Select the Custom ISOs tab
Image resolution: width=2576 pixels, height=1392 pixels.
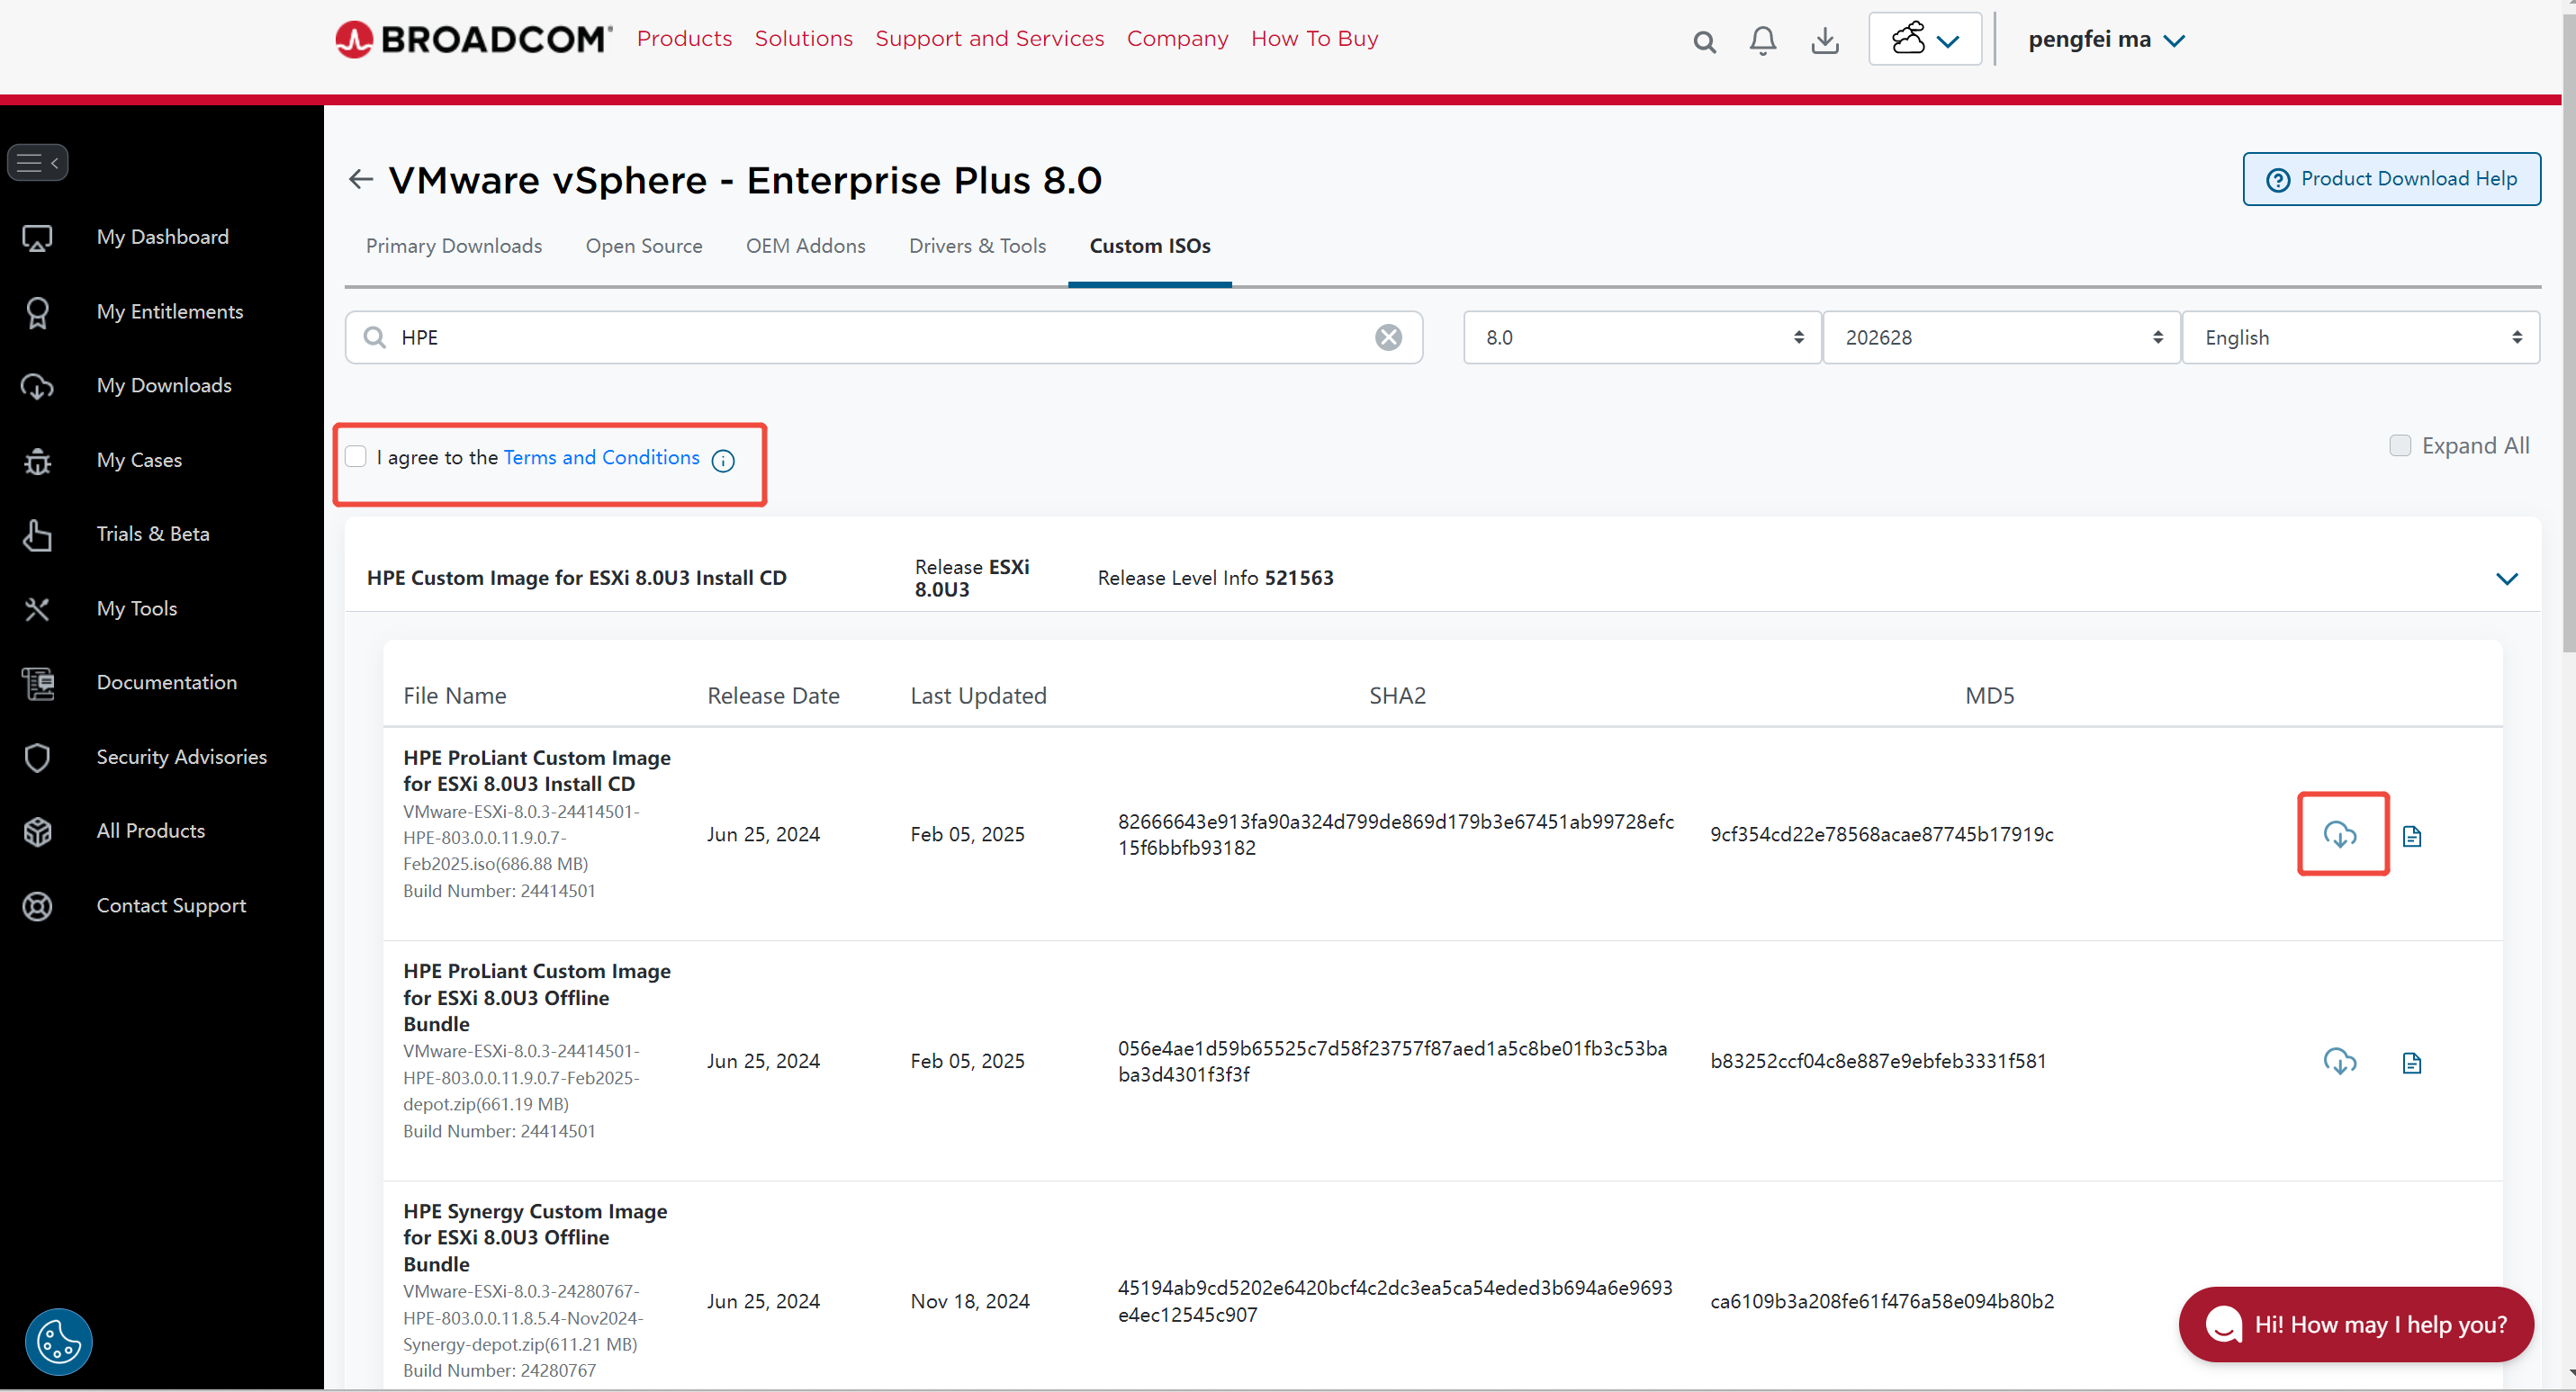pyautogui.click(x=1150, y=246)
